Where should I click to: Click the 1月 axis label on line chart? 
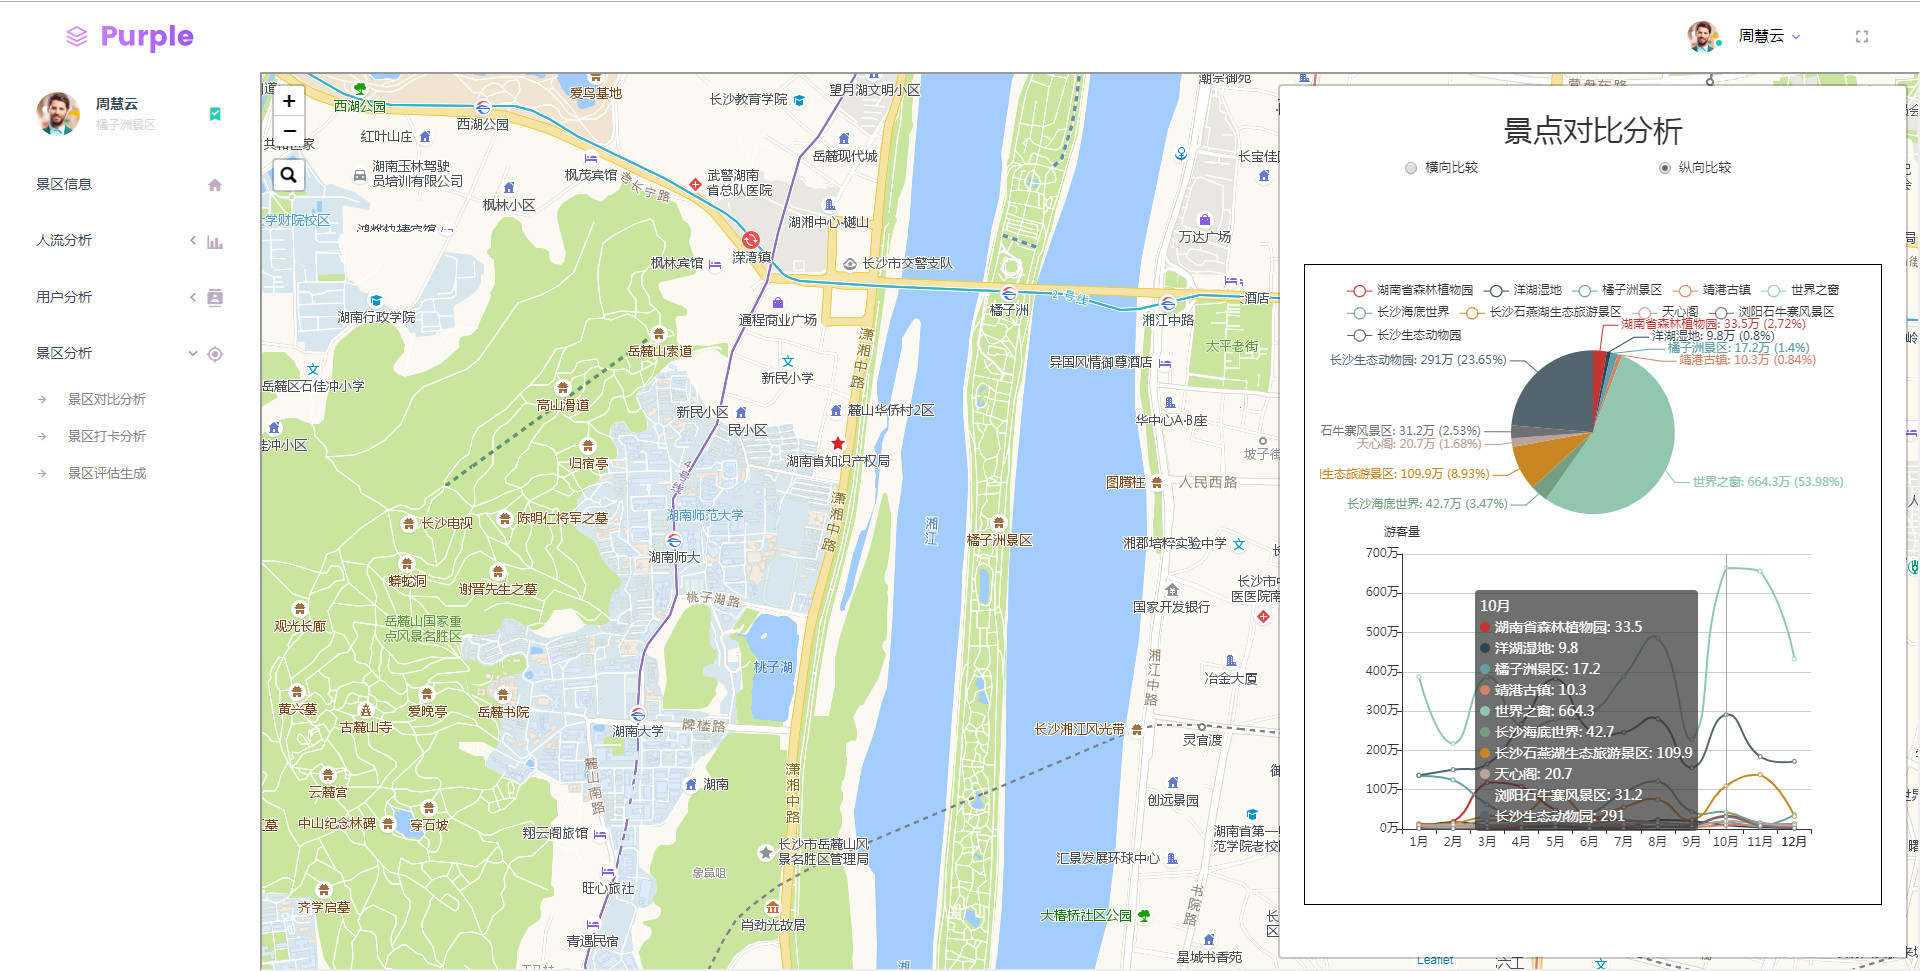[x=1418, y=842]
